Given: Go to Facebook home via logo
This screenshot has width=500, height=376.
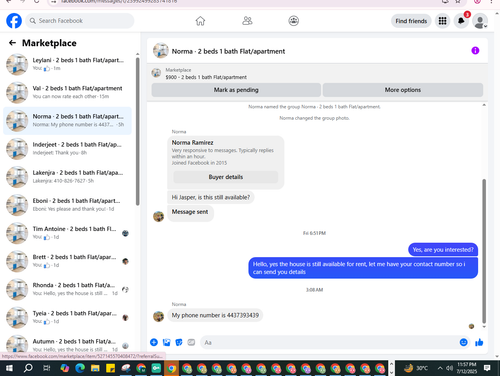Looking at the screenshot, I should (14, 21).
